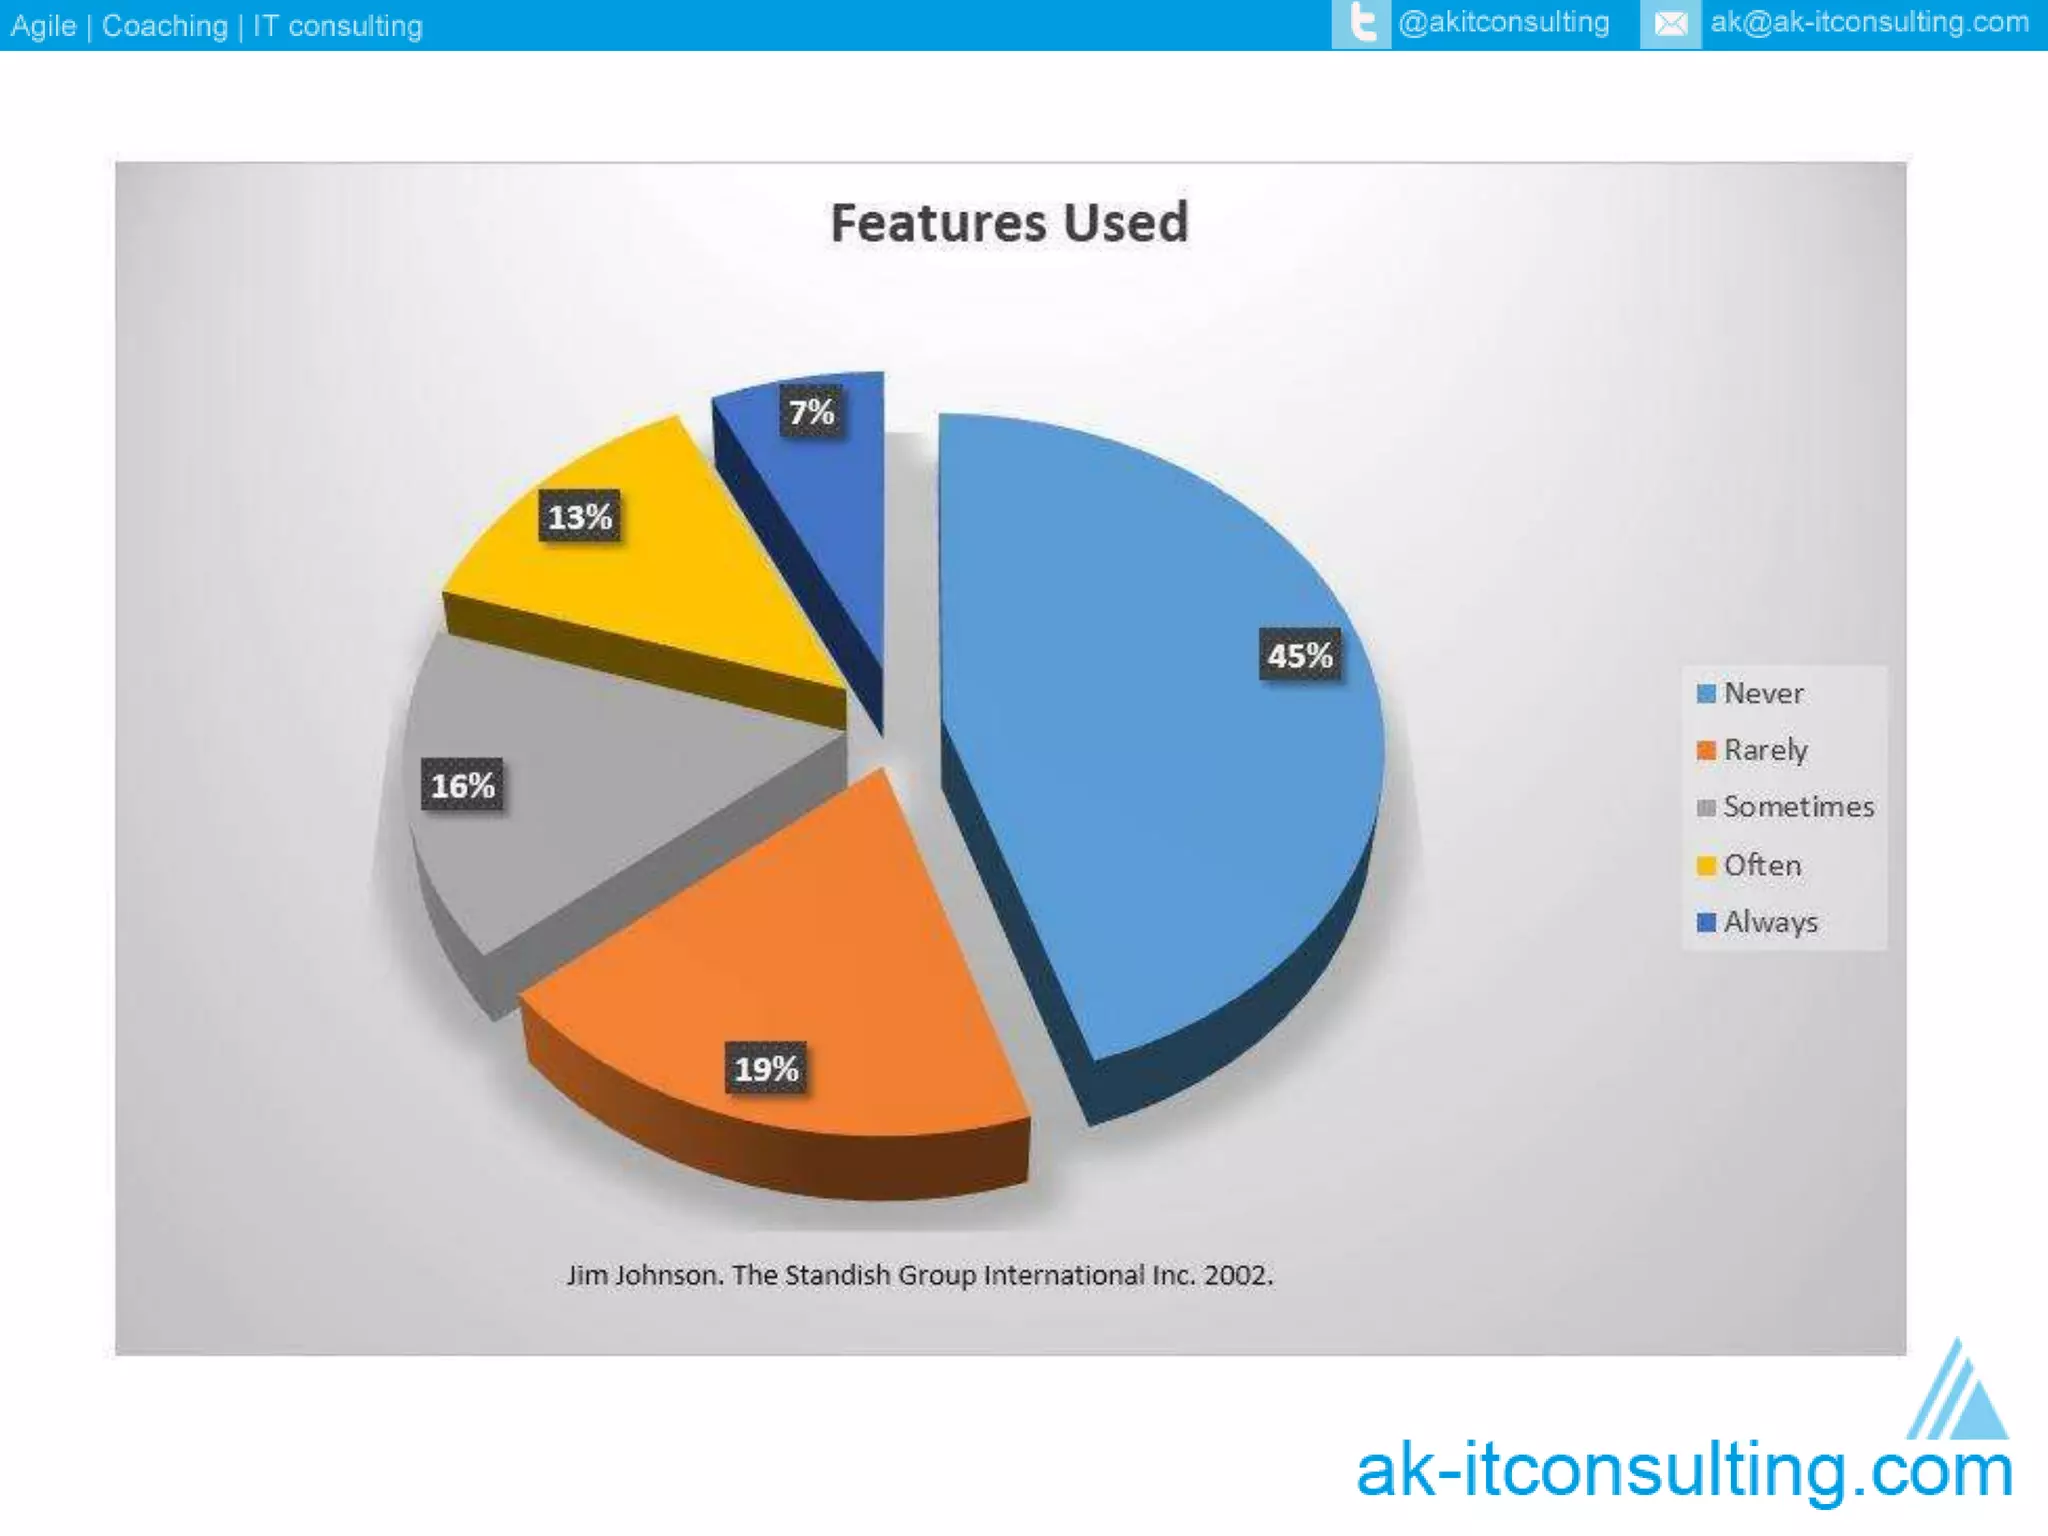2048x1536 pixels.
Task: Click the ak@ak-itconsulting.com email address
Action: tap(1869, 23)
